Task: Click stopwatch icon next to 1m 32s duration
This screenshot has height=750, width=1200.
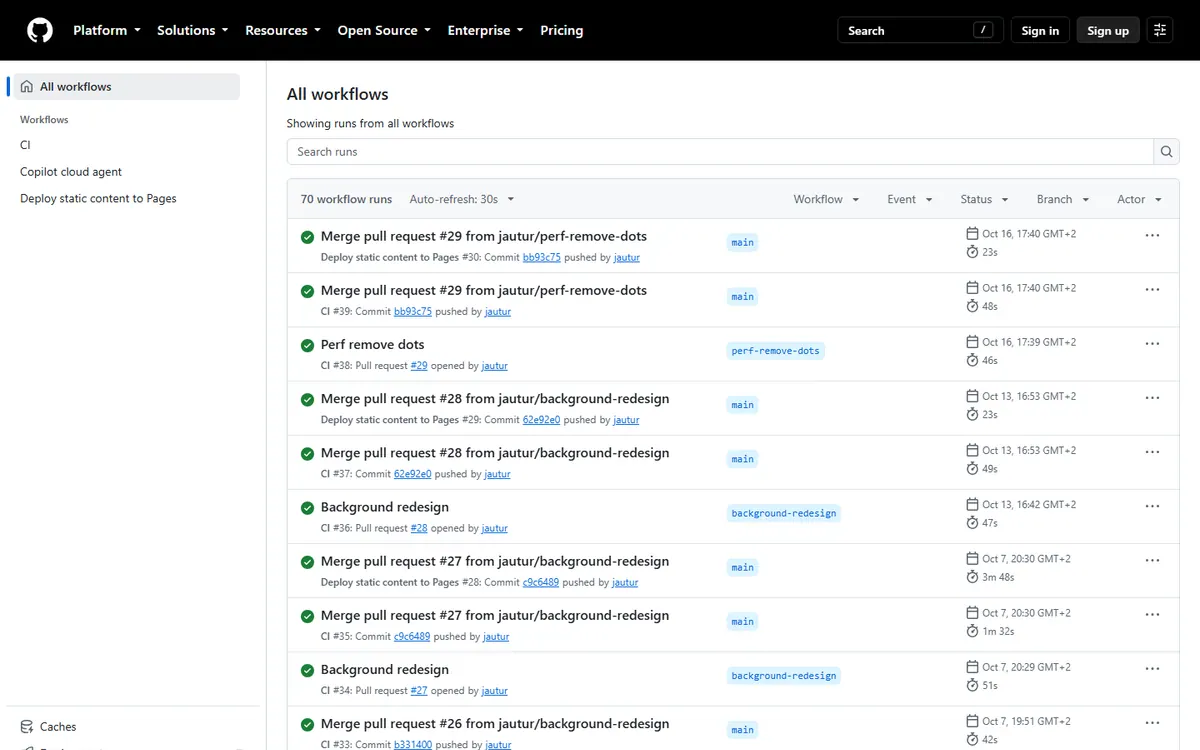Action: pos(972,631)
